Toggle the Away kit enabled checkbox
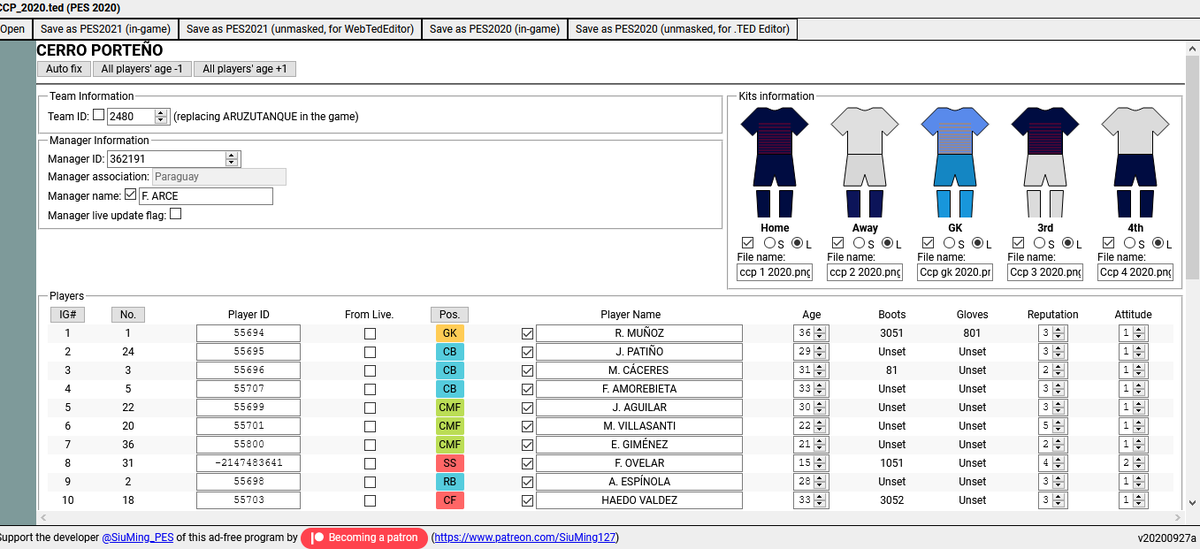 tap(837, 243)
